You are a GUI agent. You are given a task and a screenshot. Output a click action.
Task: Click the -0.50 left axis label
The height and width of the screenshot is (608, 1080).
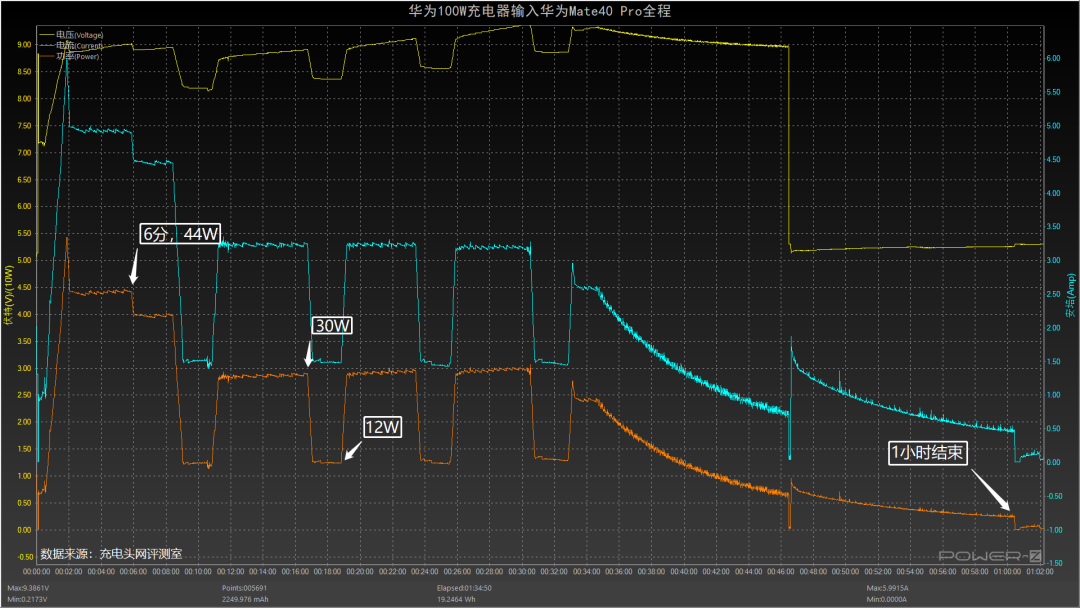coord(24,557)
